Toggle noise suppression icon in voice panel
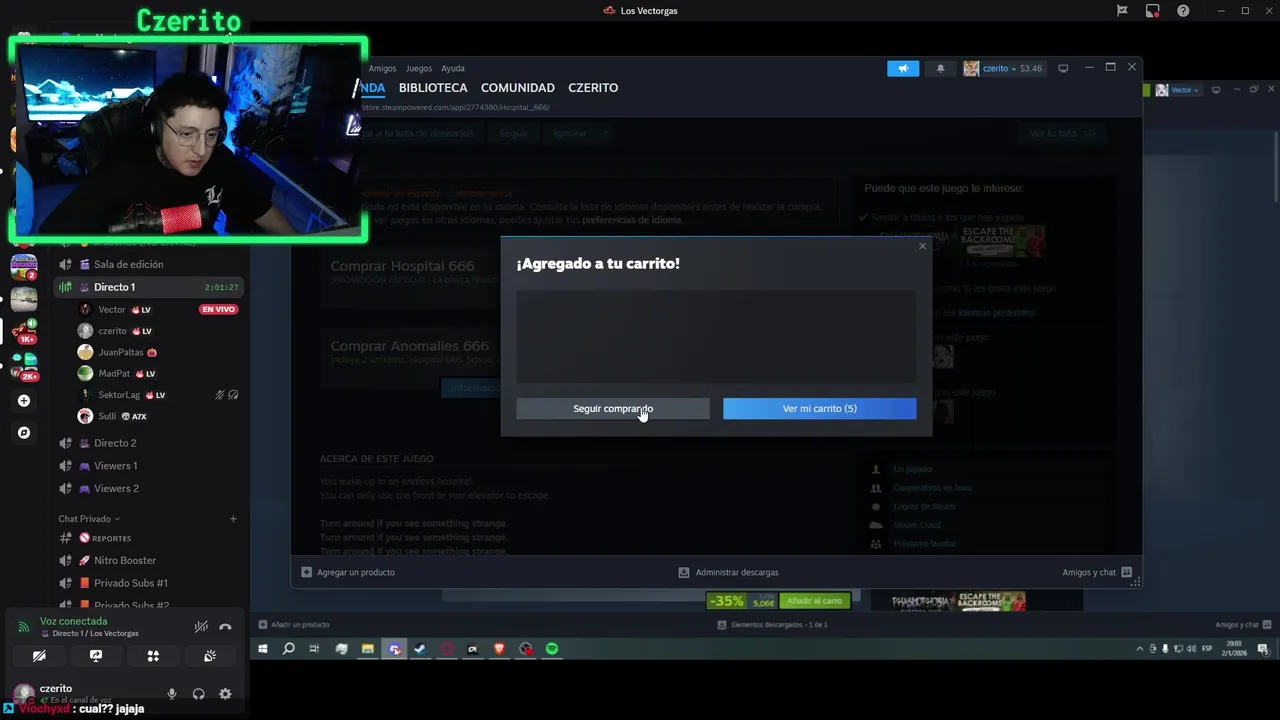Screen dimensions: 1280x720 [201, 627]
